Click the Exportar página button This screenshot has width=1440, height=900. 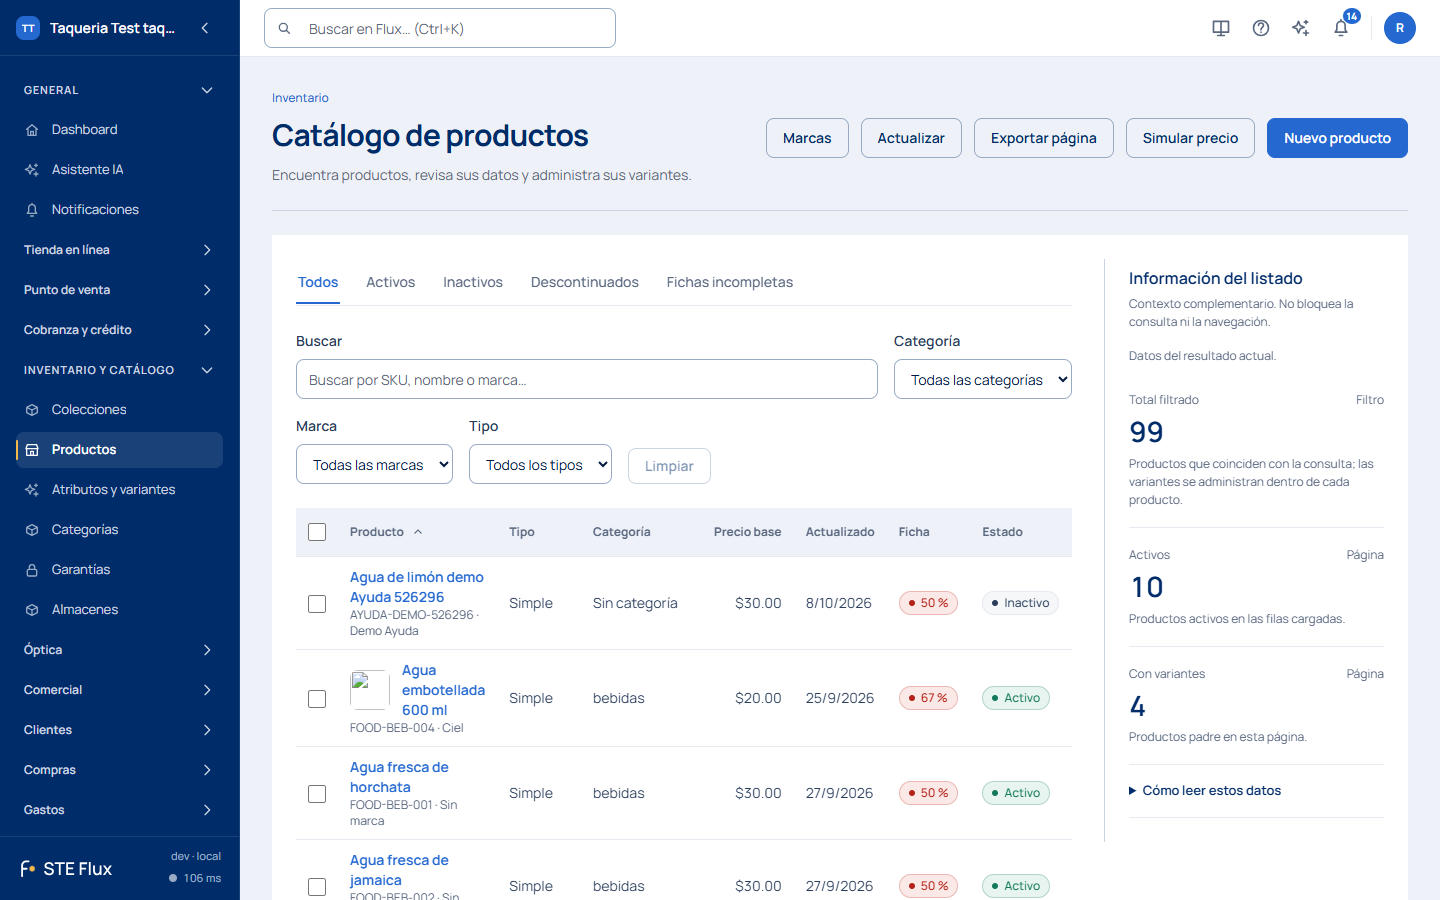[1044, 138]
